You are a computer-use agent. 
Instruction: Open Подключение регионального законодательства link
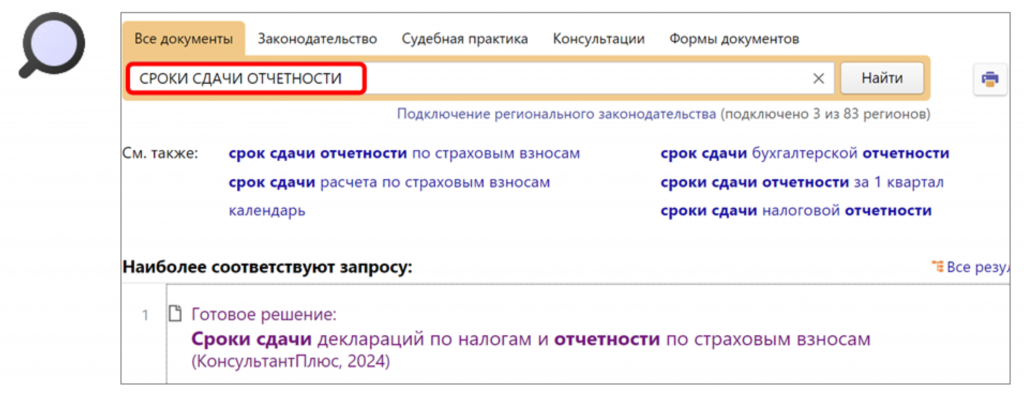coord(556,114)
